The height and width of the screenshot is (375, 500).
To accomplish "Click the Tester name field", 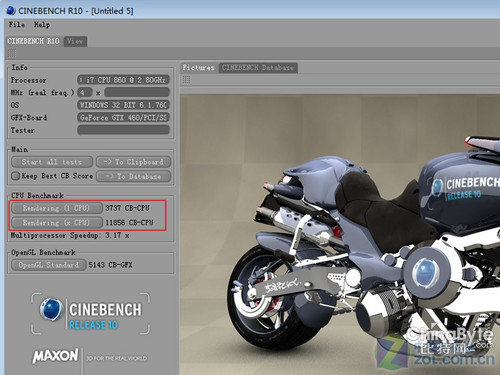I will pyautogui.click(x=124, y=130).
